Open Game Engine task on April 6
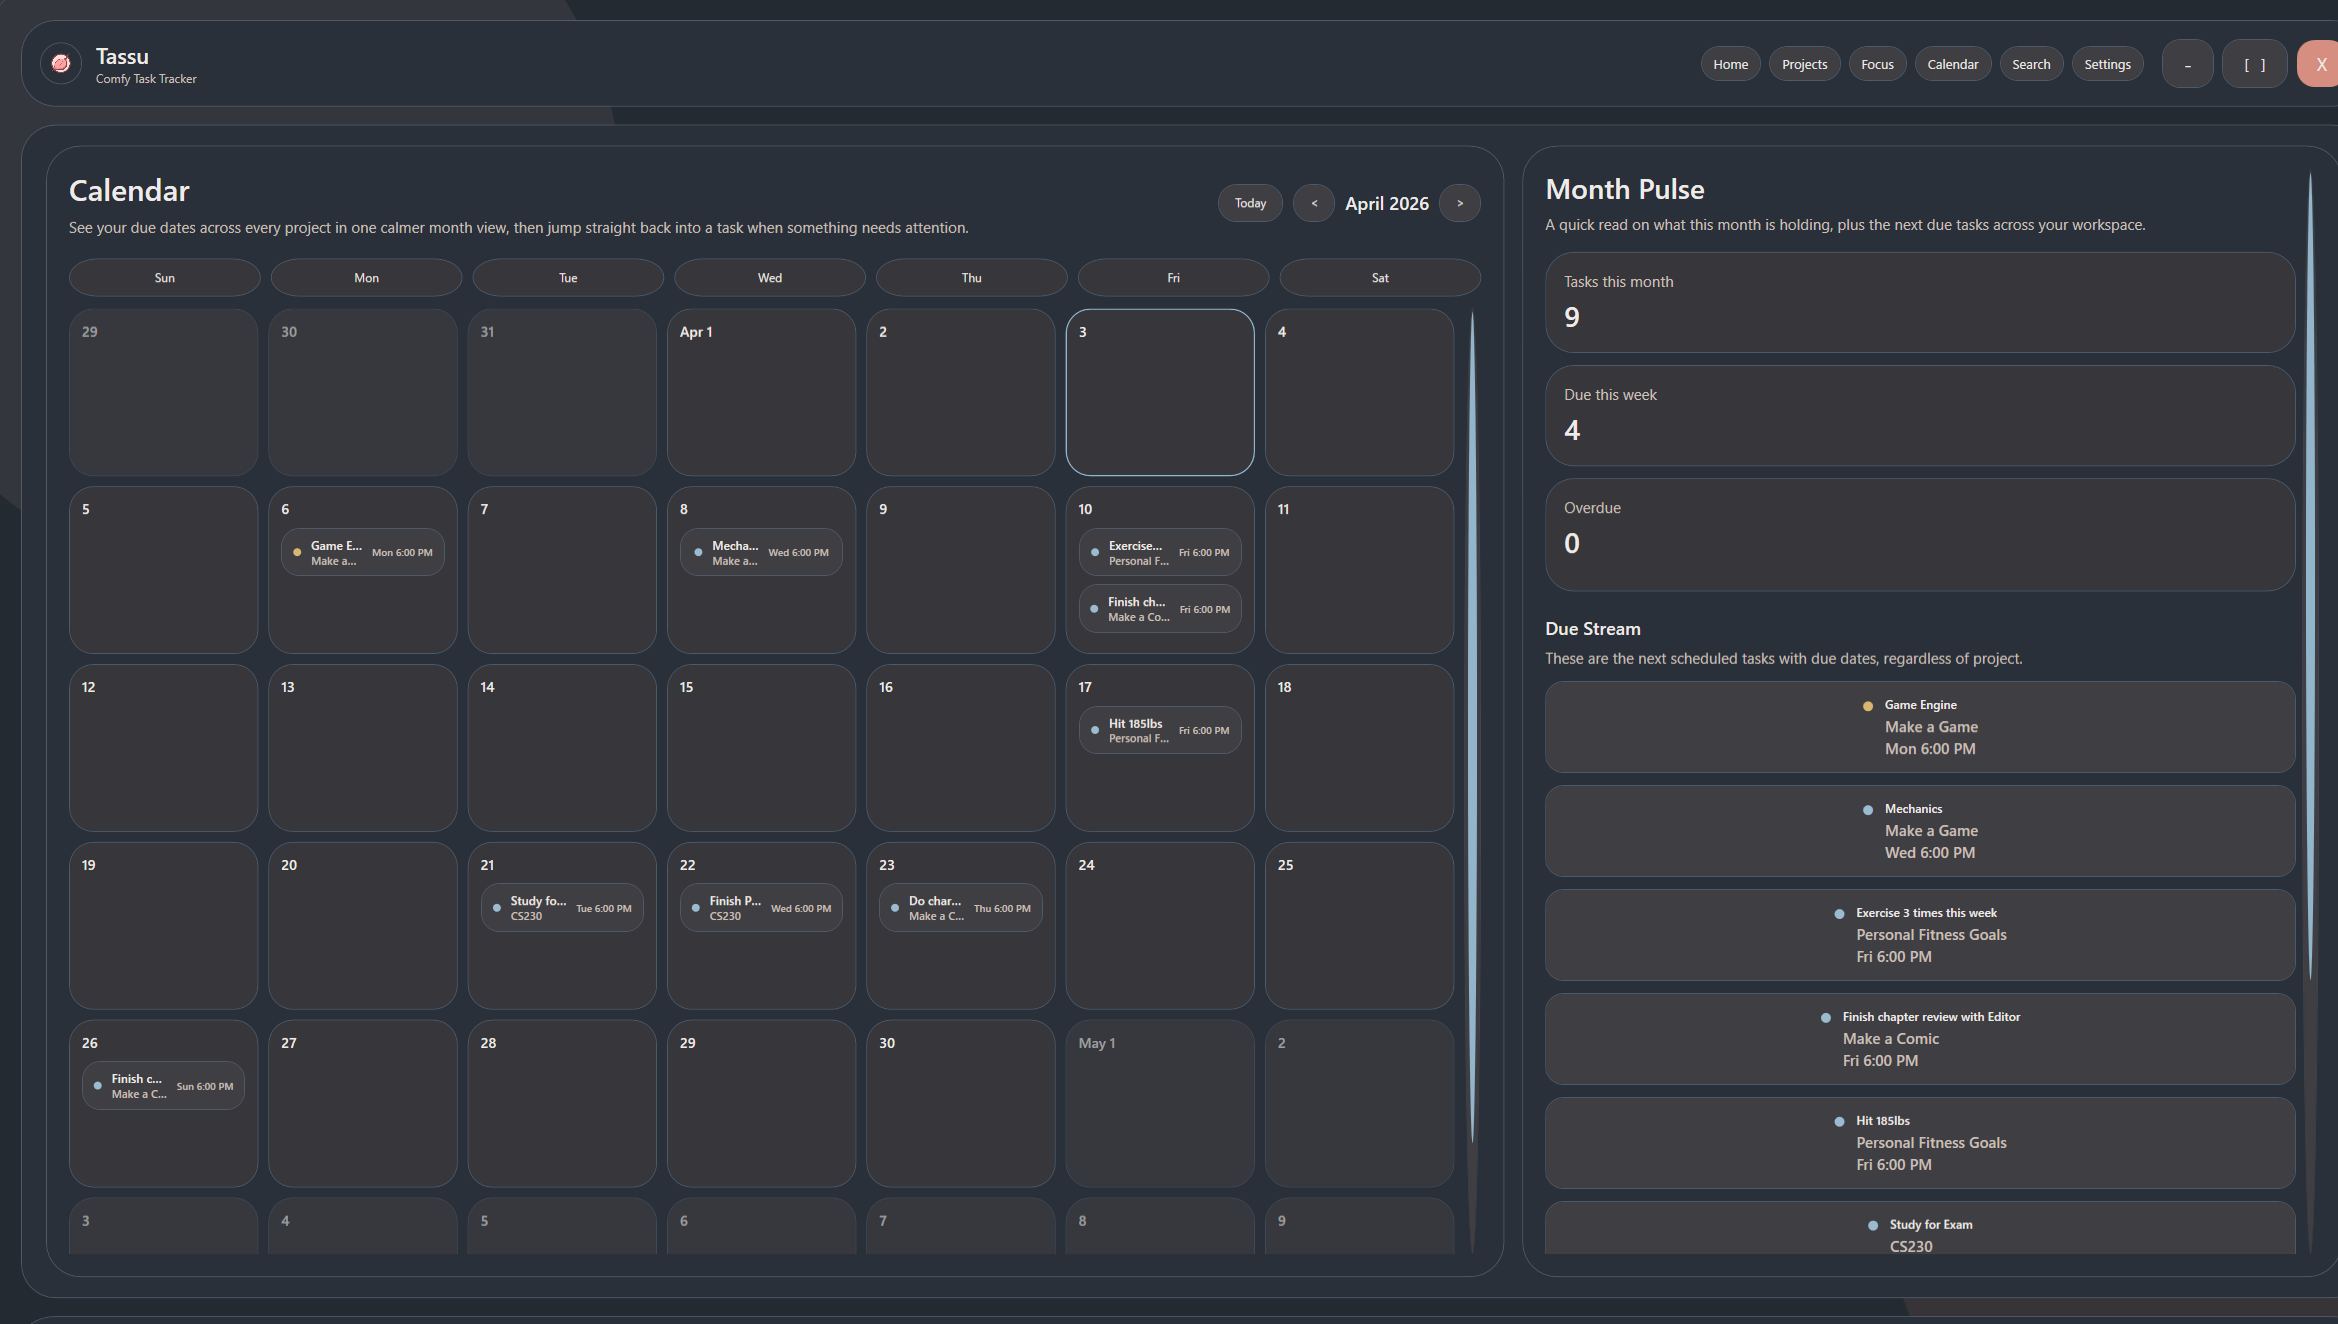2338x1324 pixels. click(x=363, y=553)
